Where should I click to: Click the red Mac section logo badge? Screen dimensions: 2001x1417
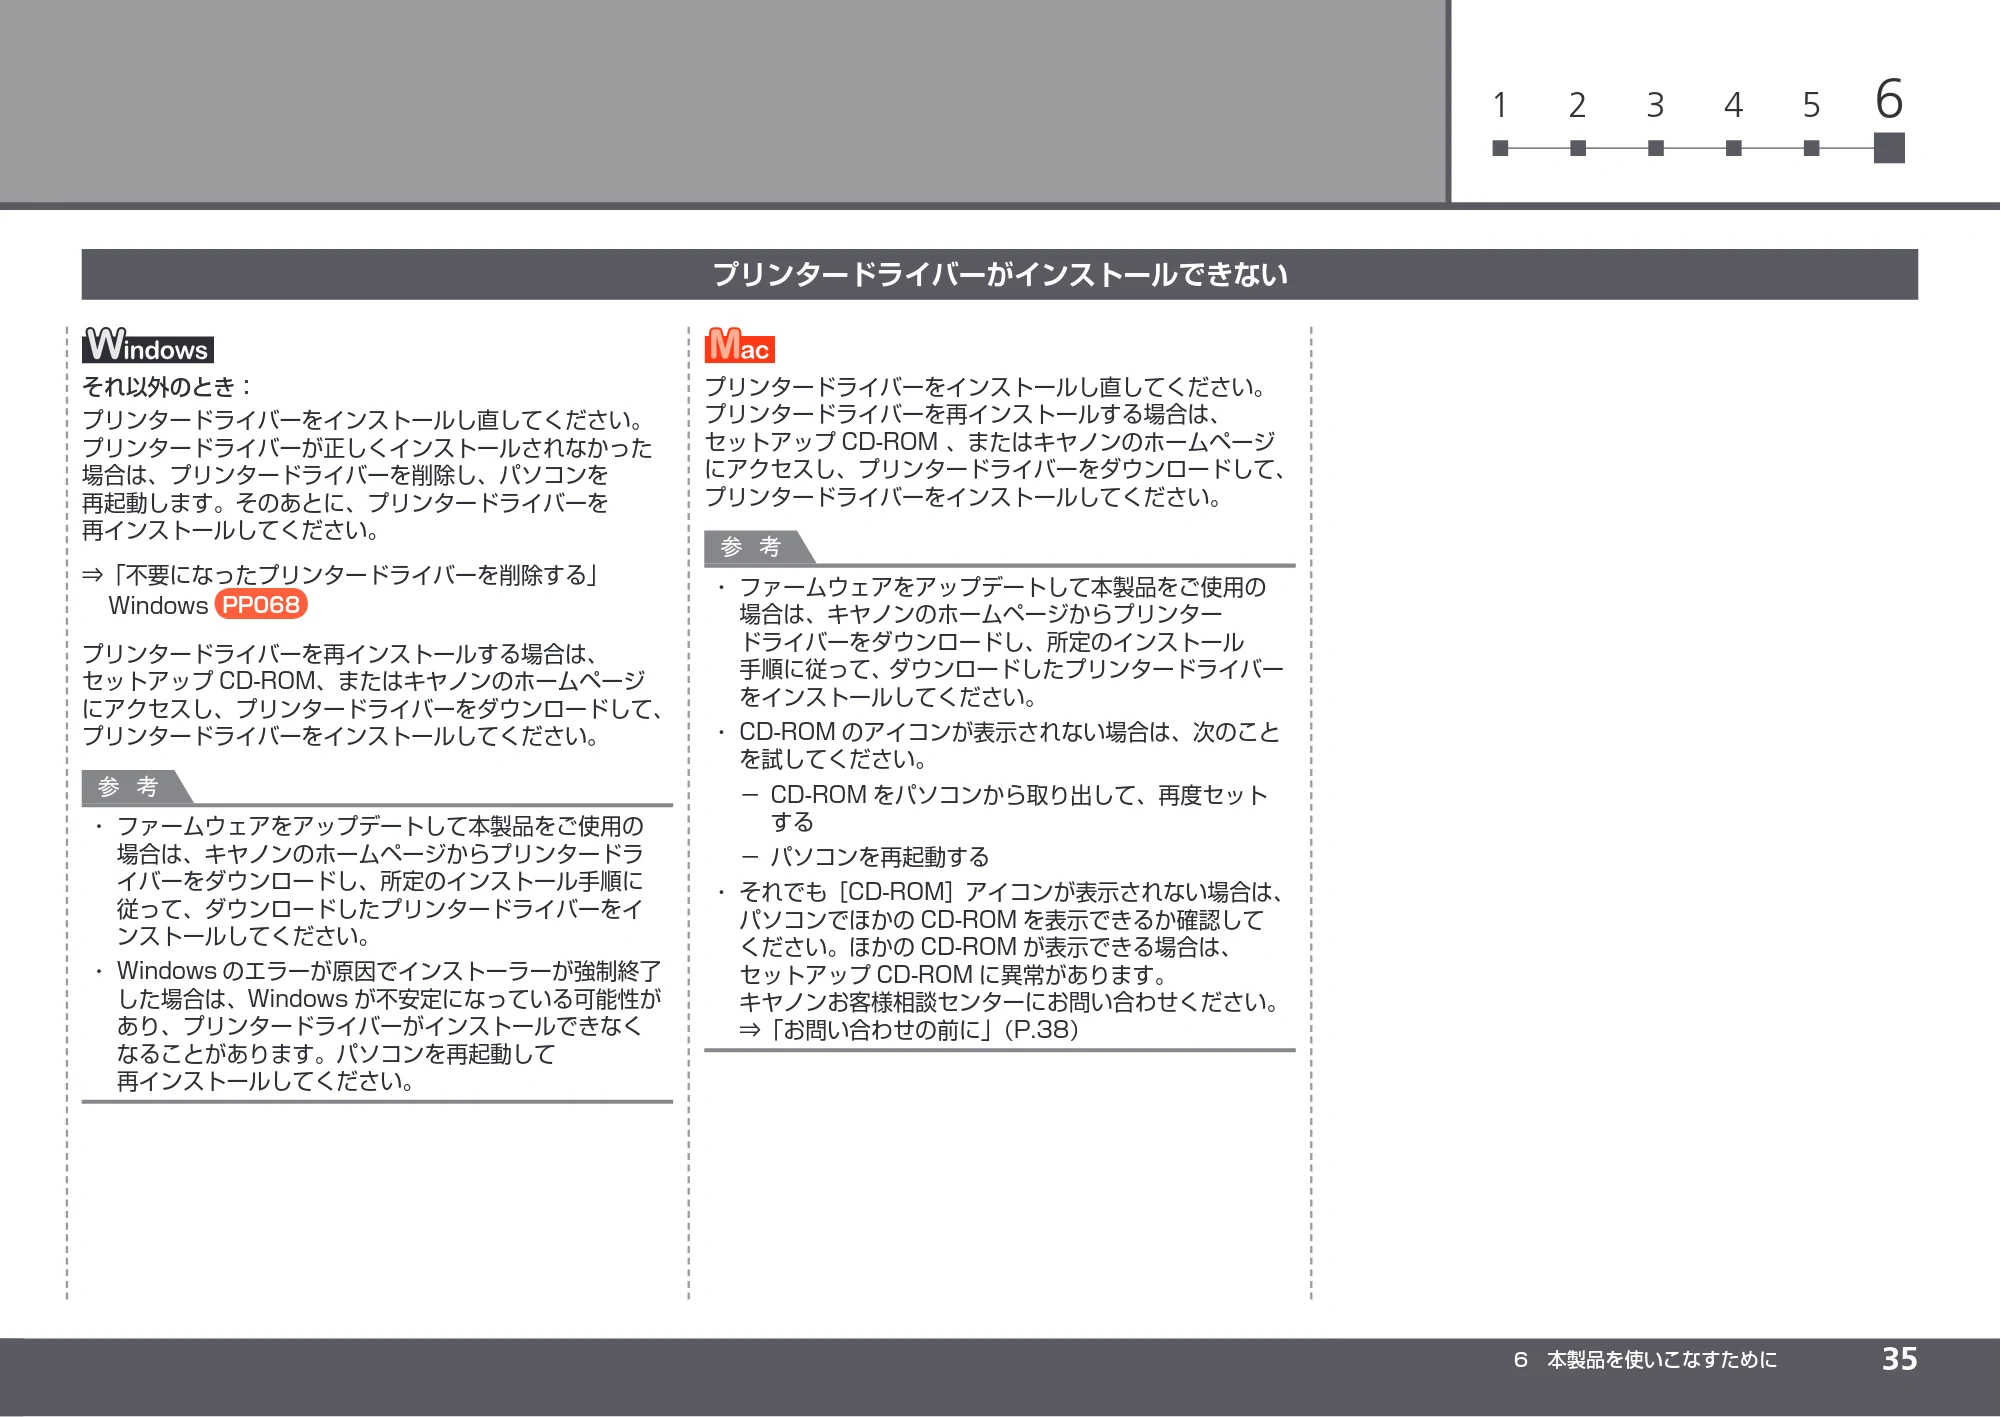click(740, 345)
